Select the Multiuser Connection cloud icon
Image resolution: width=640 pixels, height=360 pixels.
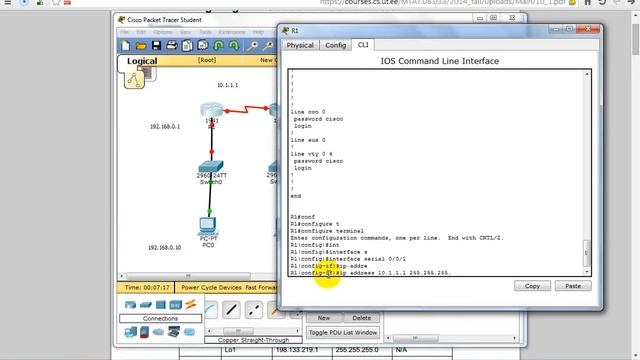pos(189,332)
